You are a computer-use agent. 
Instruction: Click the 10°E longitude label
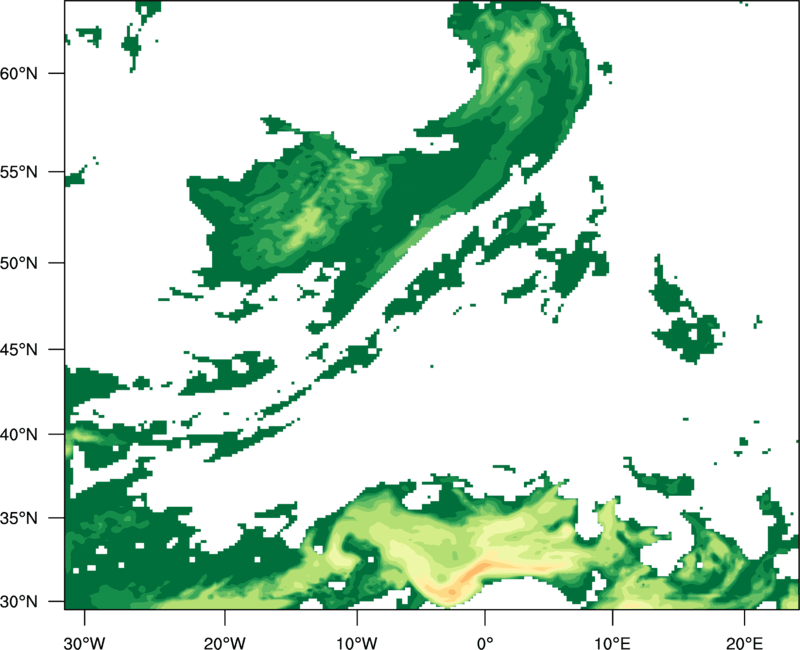(612, 643)
